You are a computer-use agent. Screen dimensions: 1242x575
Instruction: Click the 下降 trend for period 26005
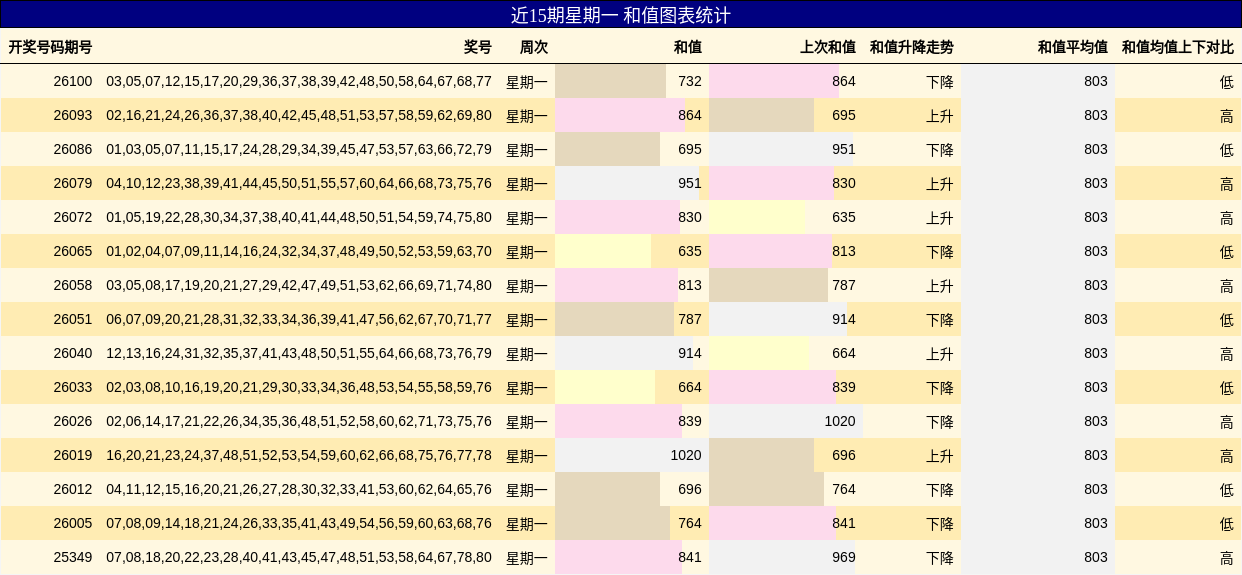940,524
